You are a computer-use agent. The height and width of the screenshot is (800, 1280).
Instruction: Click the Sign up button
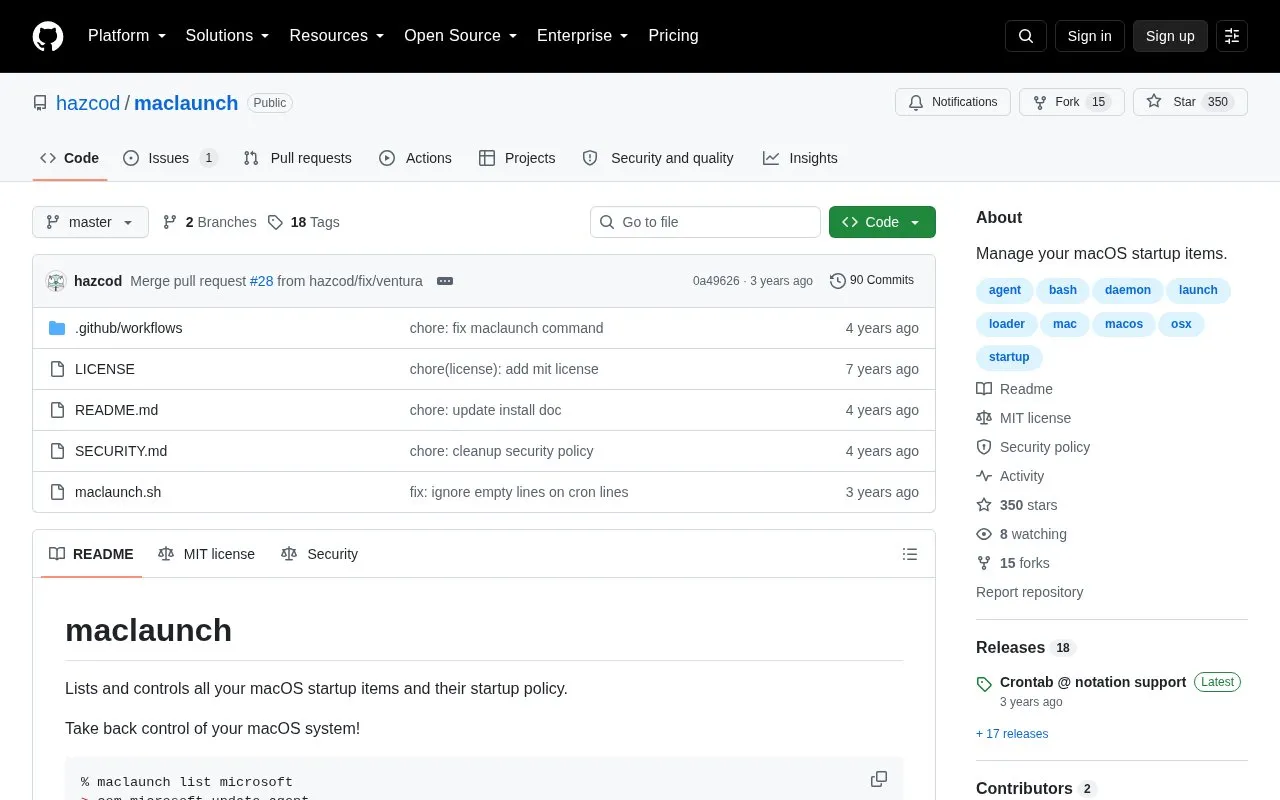1170,36
